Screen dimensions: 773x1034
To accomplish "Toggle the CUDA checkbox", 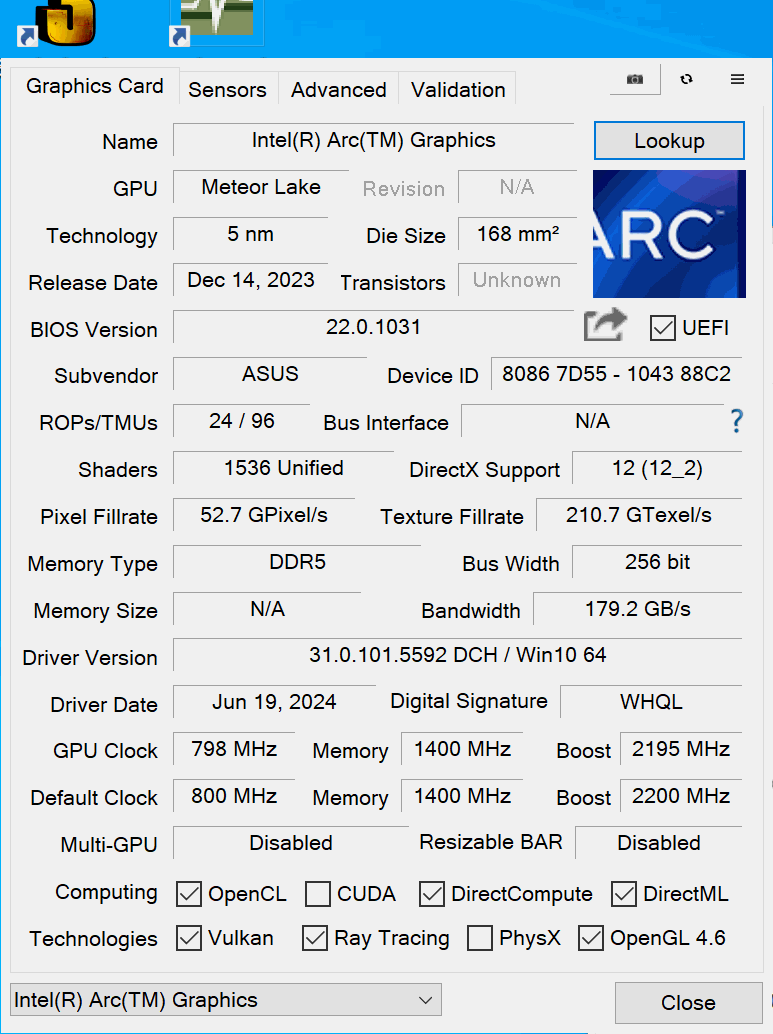I will click(318, 894).
